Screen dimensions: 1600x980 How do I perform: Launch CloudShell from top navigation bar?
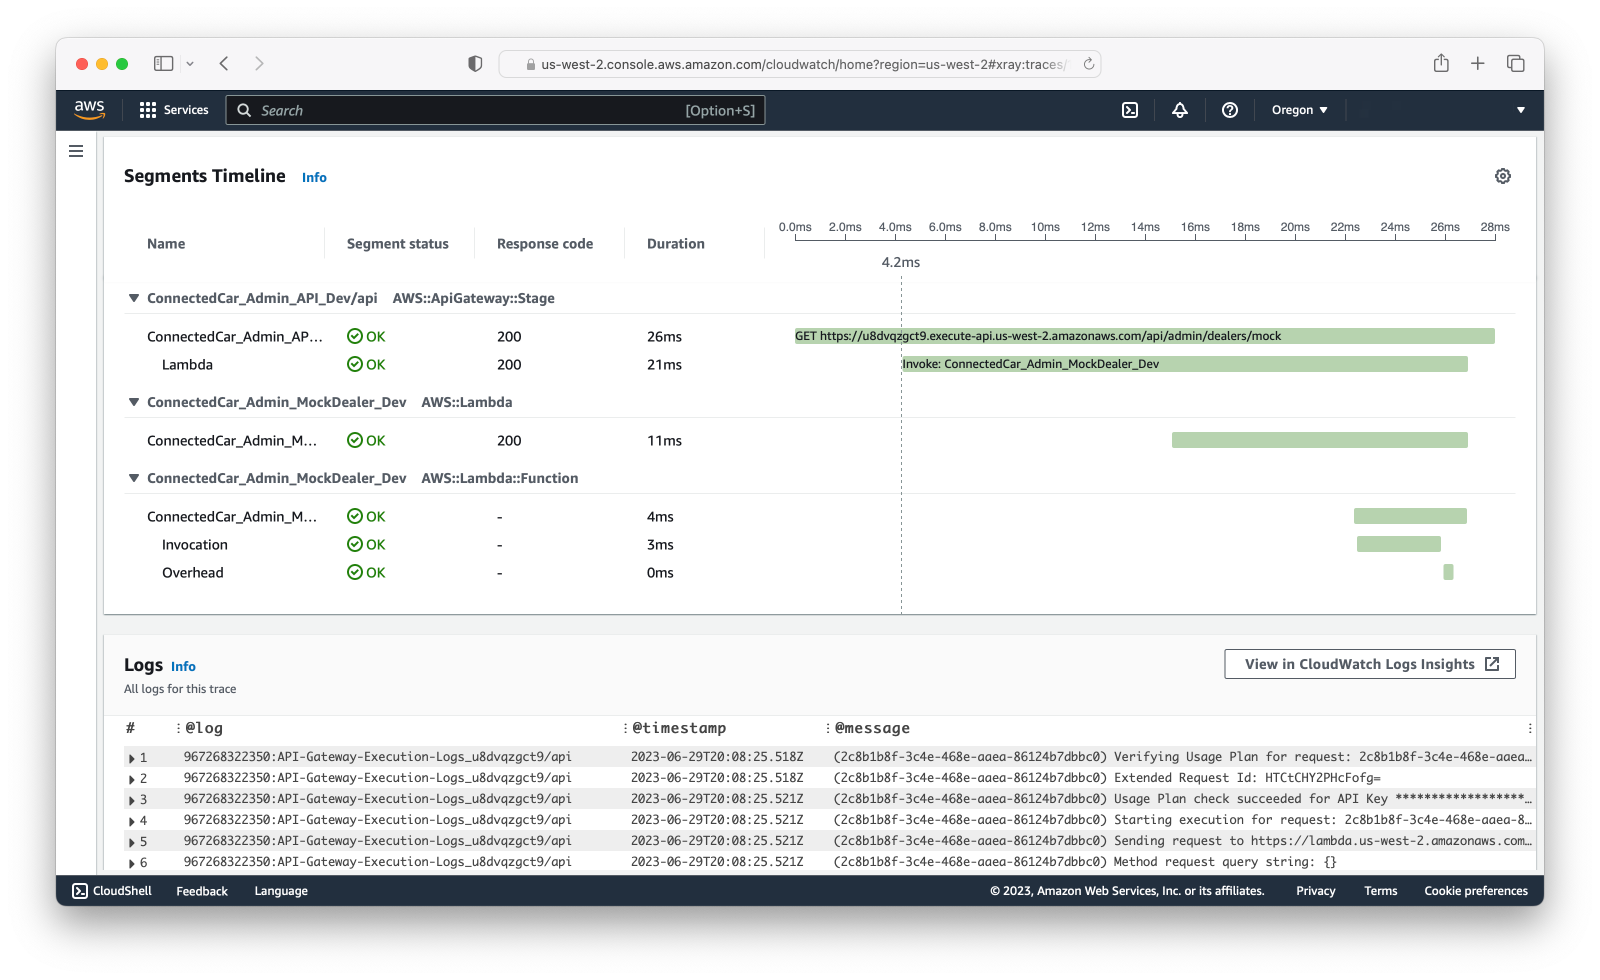pos(1130,110)
